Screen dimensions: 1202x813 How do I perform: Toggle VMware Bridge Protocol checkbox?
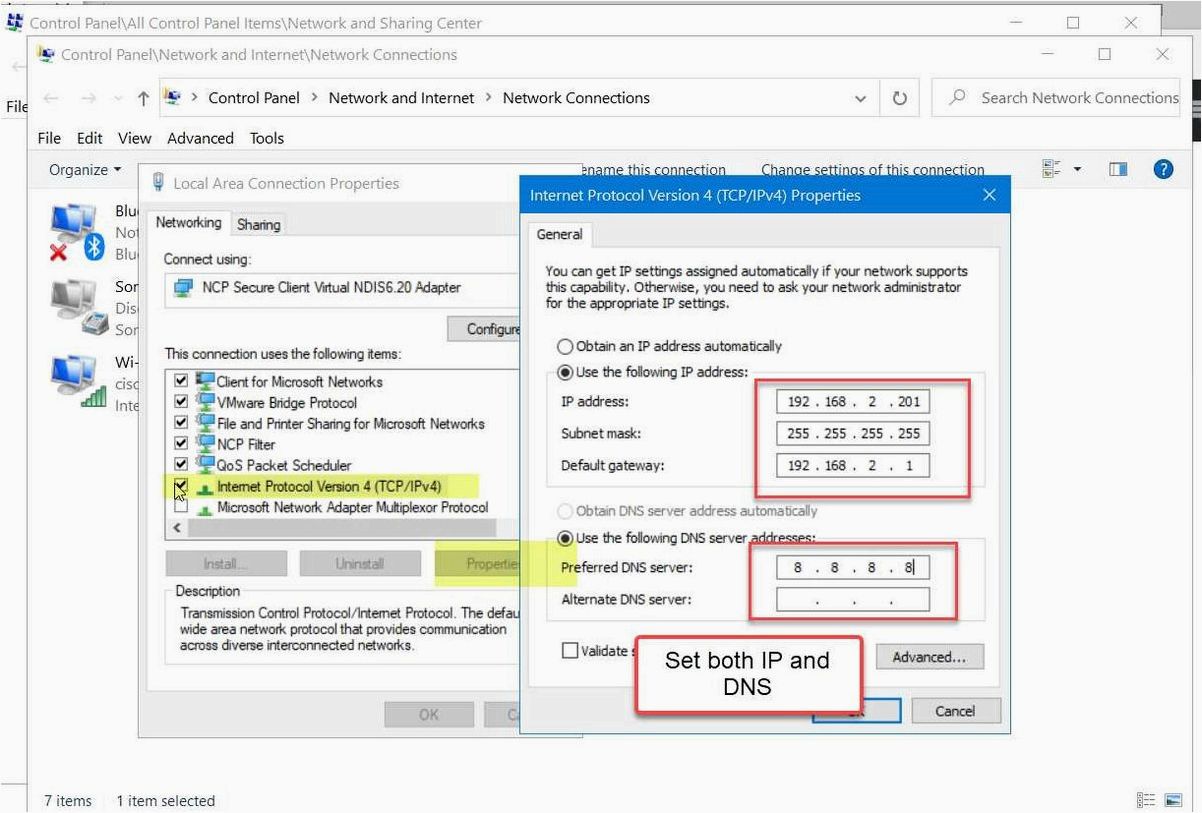coord(181,402)
